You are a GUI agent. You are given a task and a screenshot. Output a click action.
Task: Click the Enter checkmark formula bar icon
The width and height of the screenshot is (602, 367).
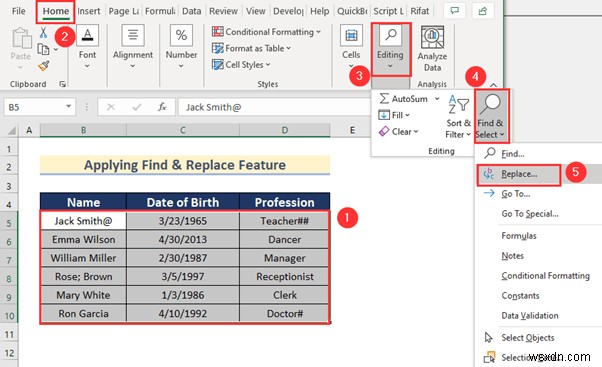[x=137, y=107]
